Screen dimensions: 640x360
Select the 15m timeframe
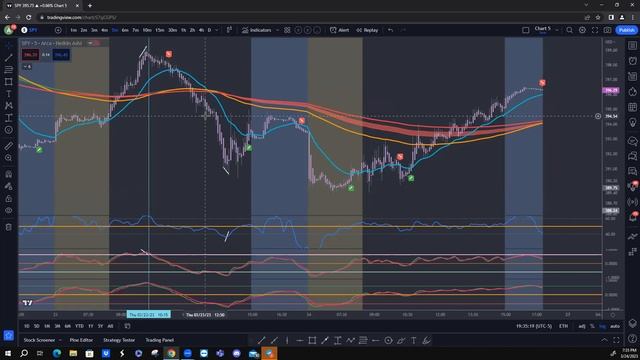tap(160, 30)
